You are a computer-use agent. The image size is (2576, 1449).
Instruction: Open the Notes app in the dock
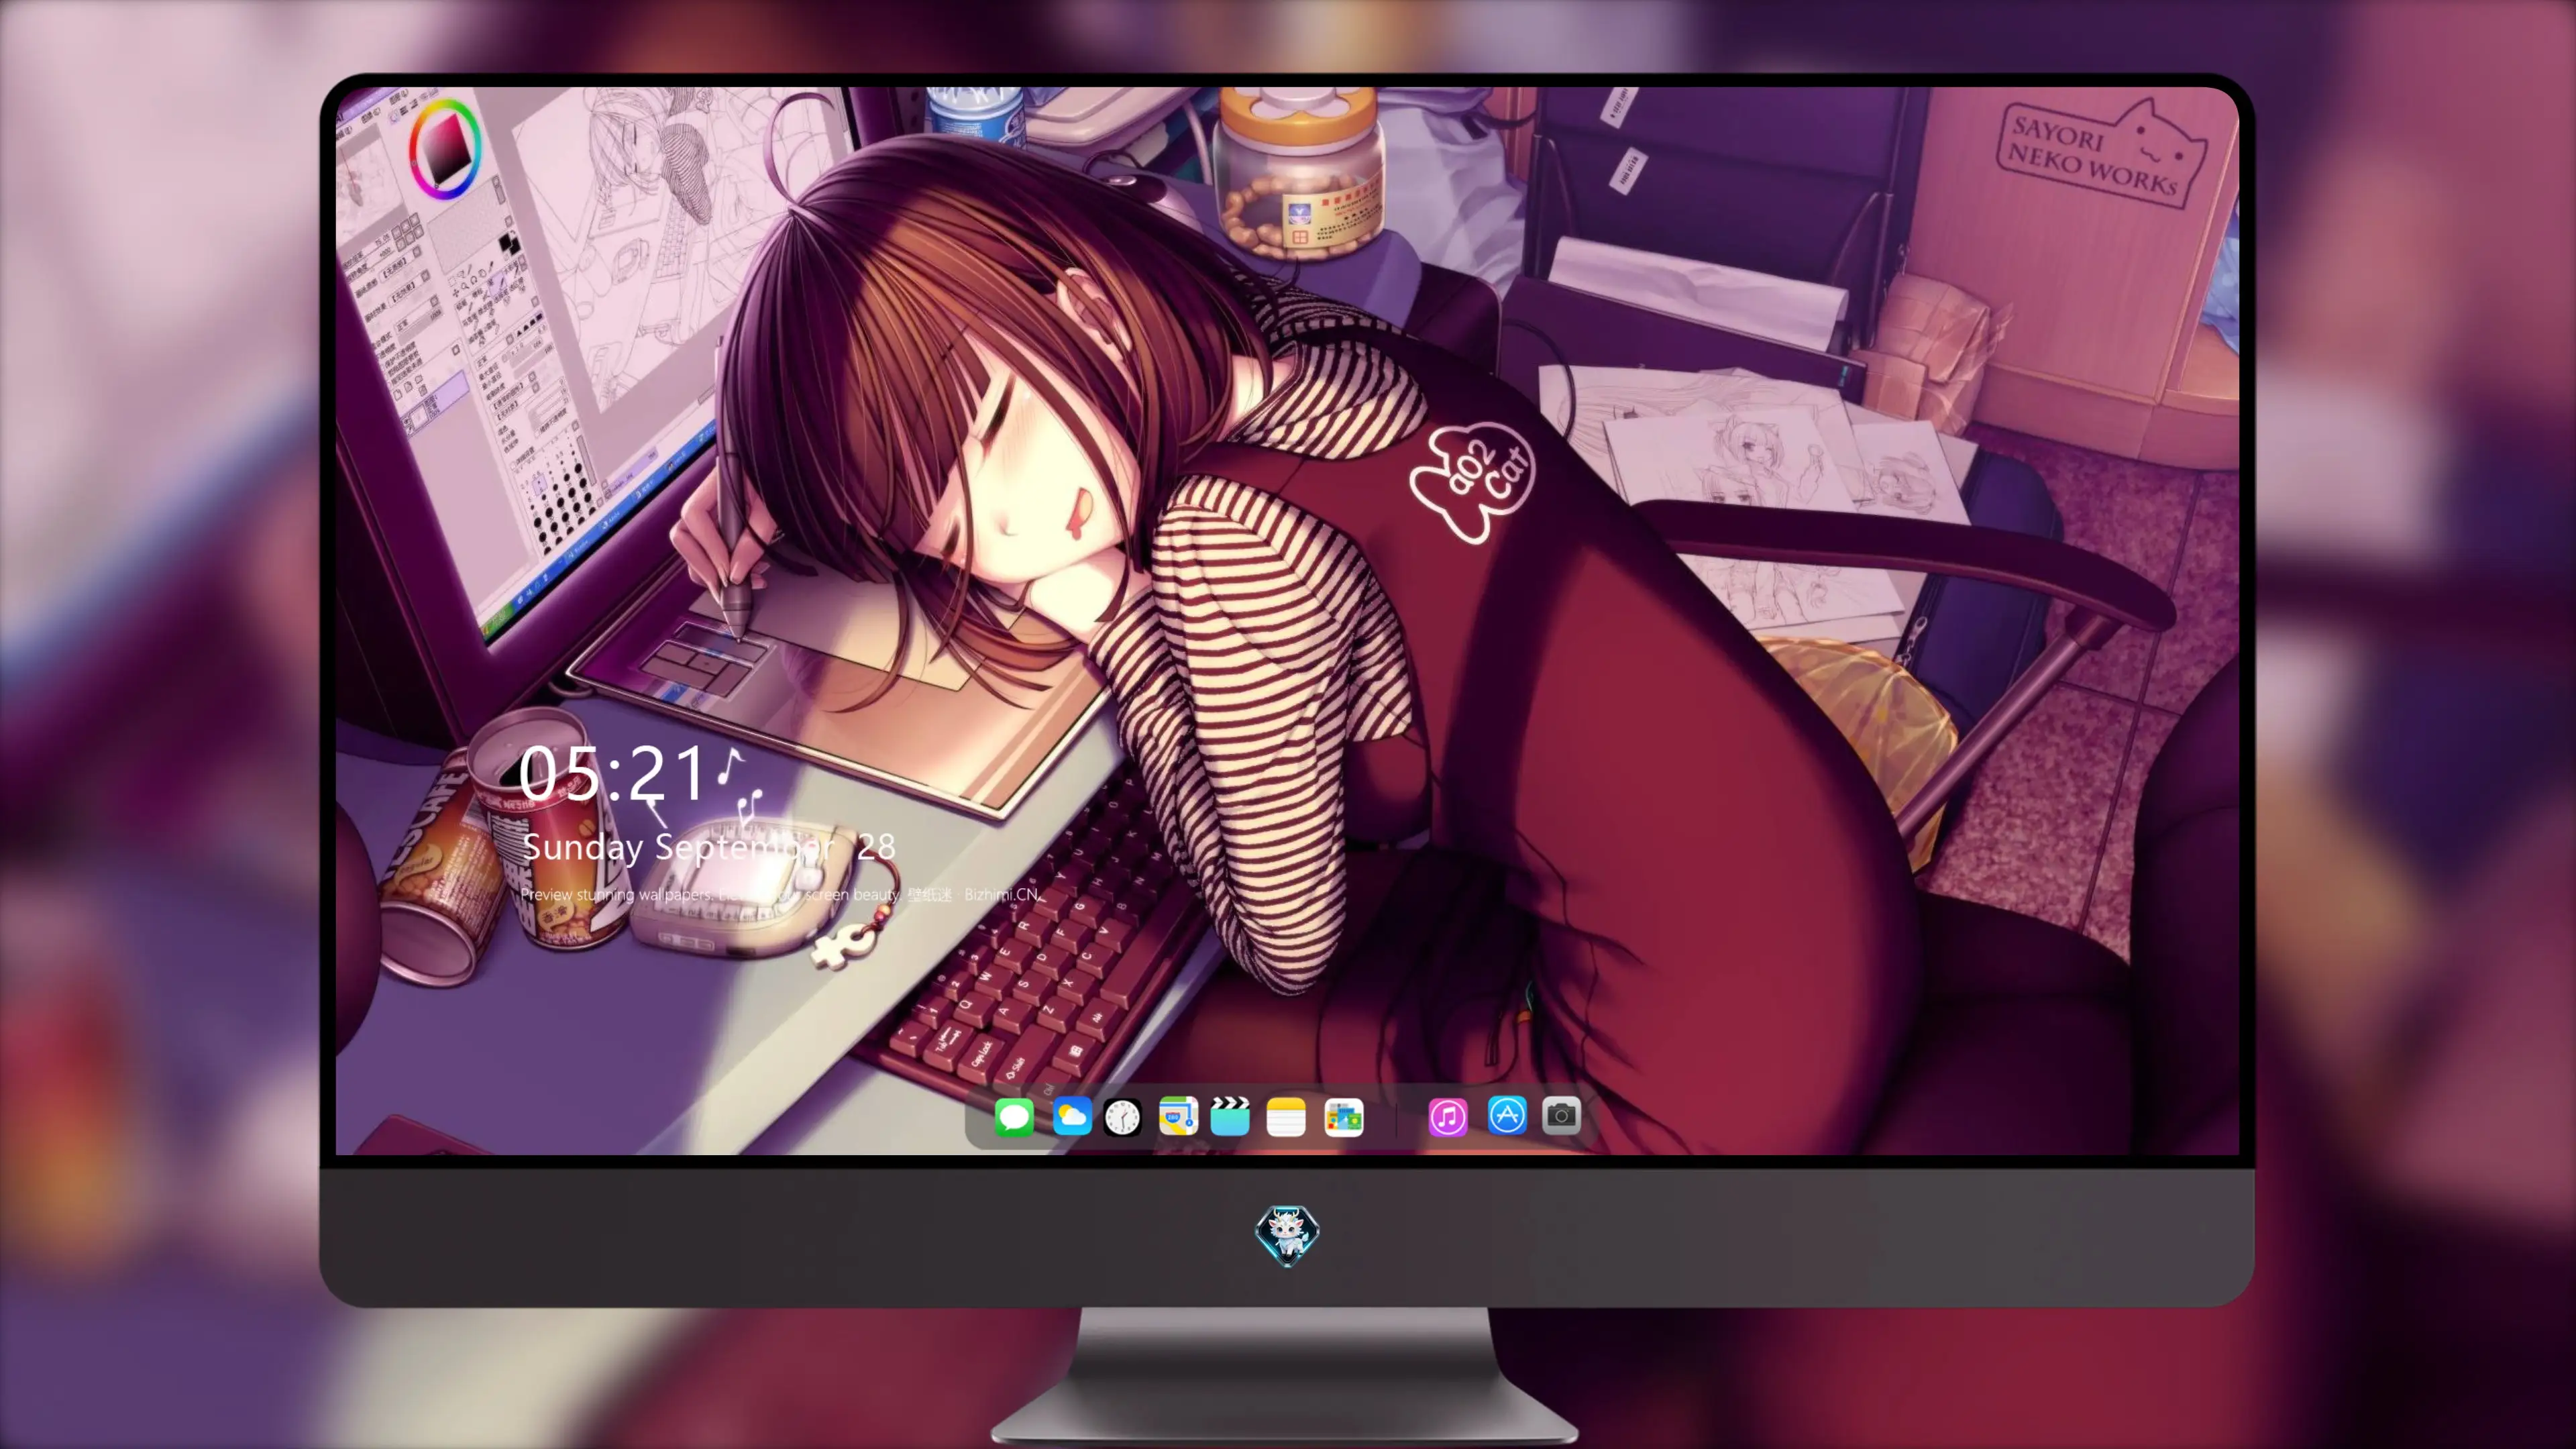click(1286, 1116)
